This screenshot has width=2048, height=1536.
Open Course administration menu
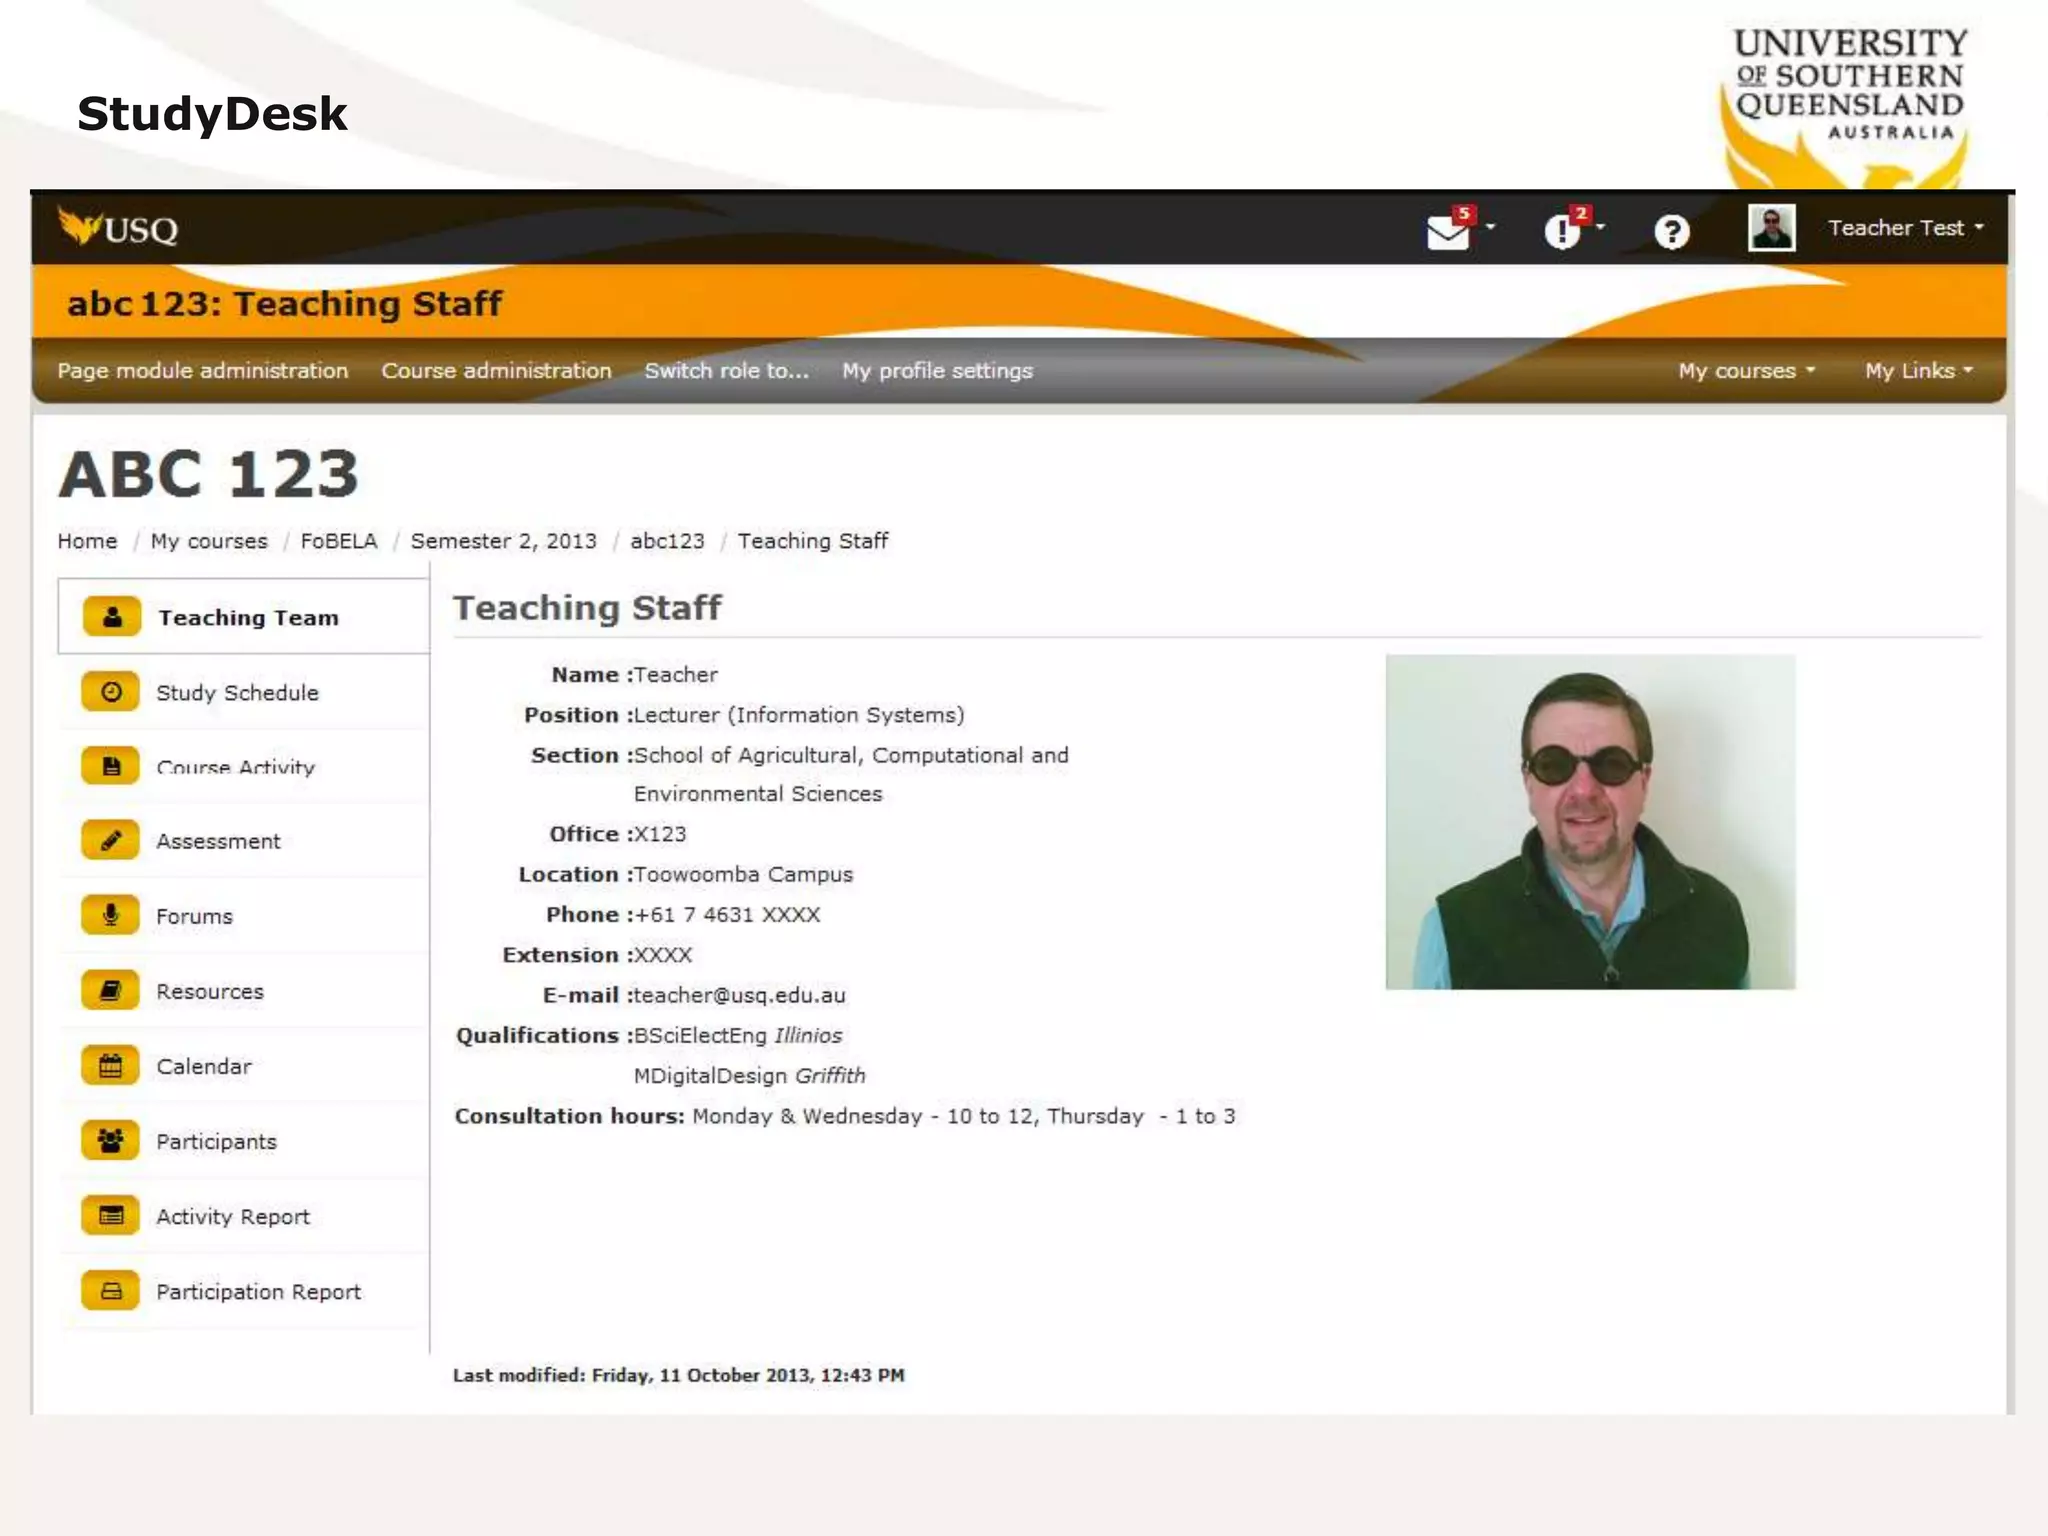(496, 371)
